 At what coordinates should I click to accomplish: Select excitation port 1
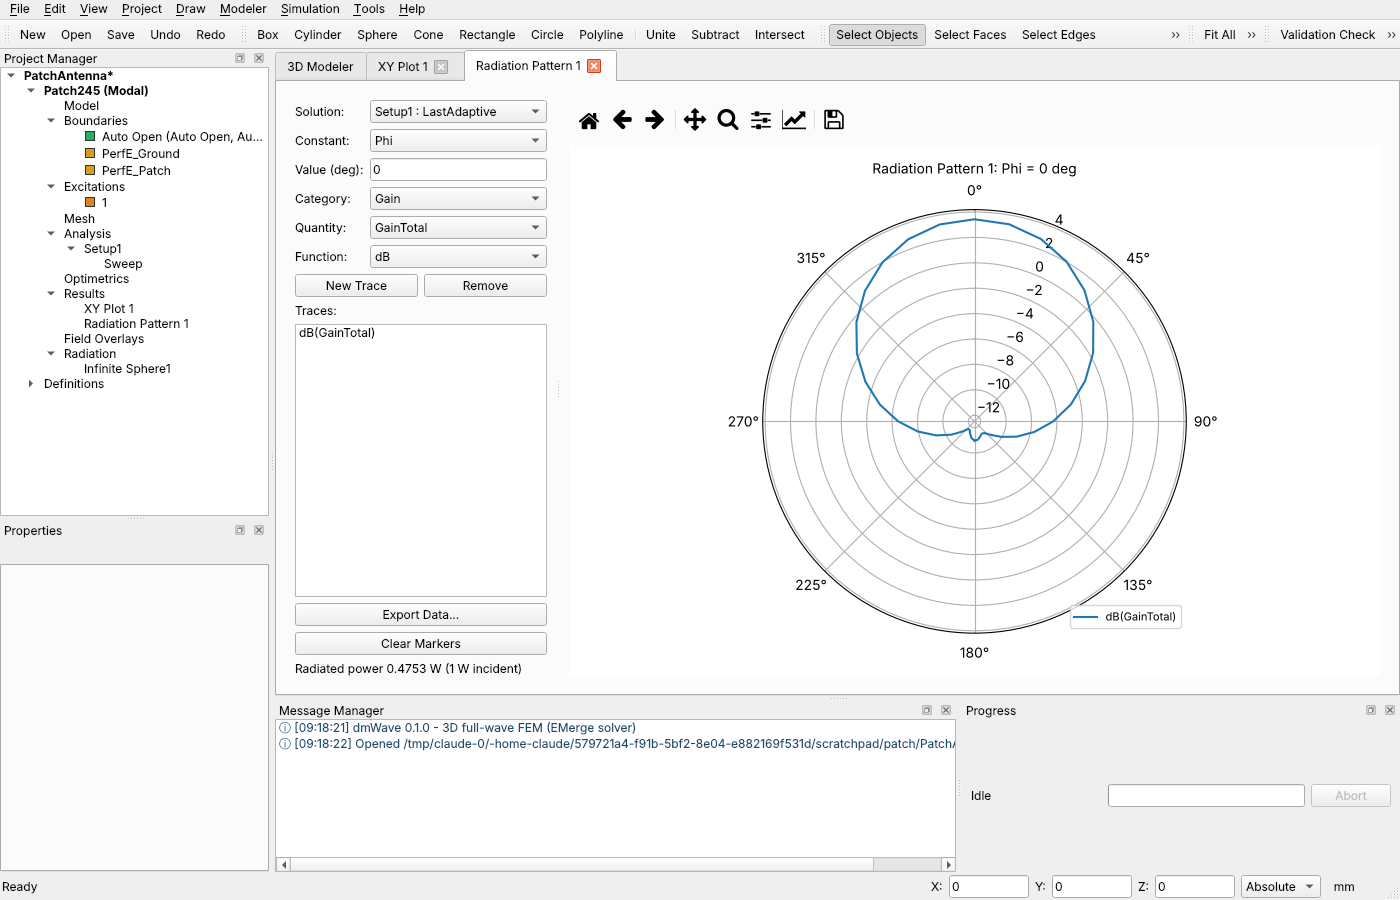click(104, 202)
